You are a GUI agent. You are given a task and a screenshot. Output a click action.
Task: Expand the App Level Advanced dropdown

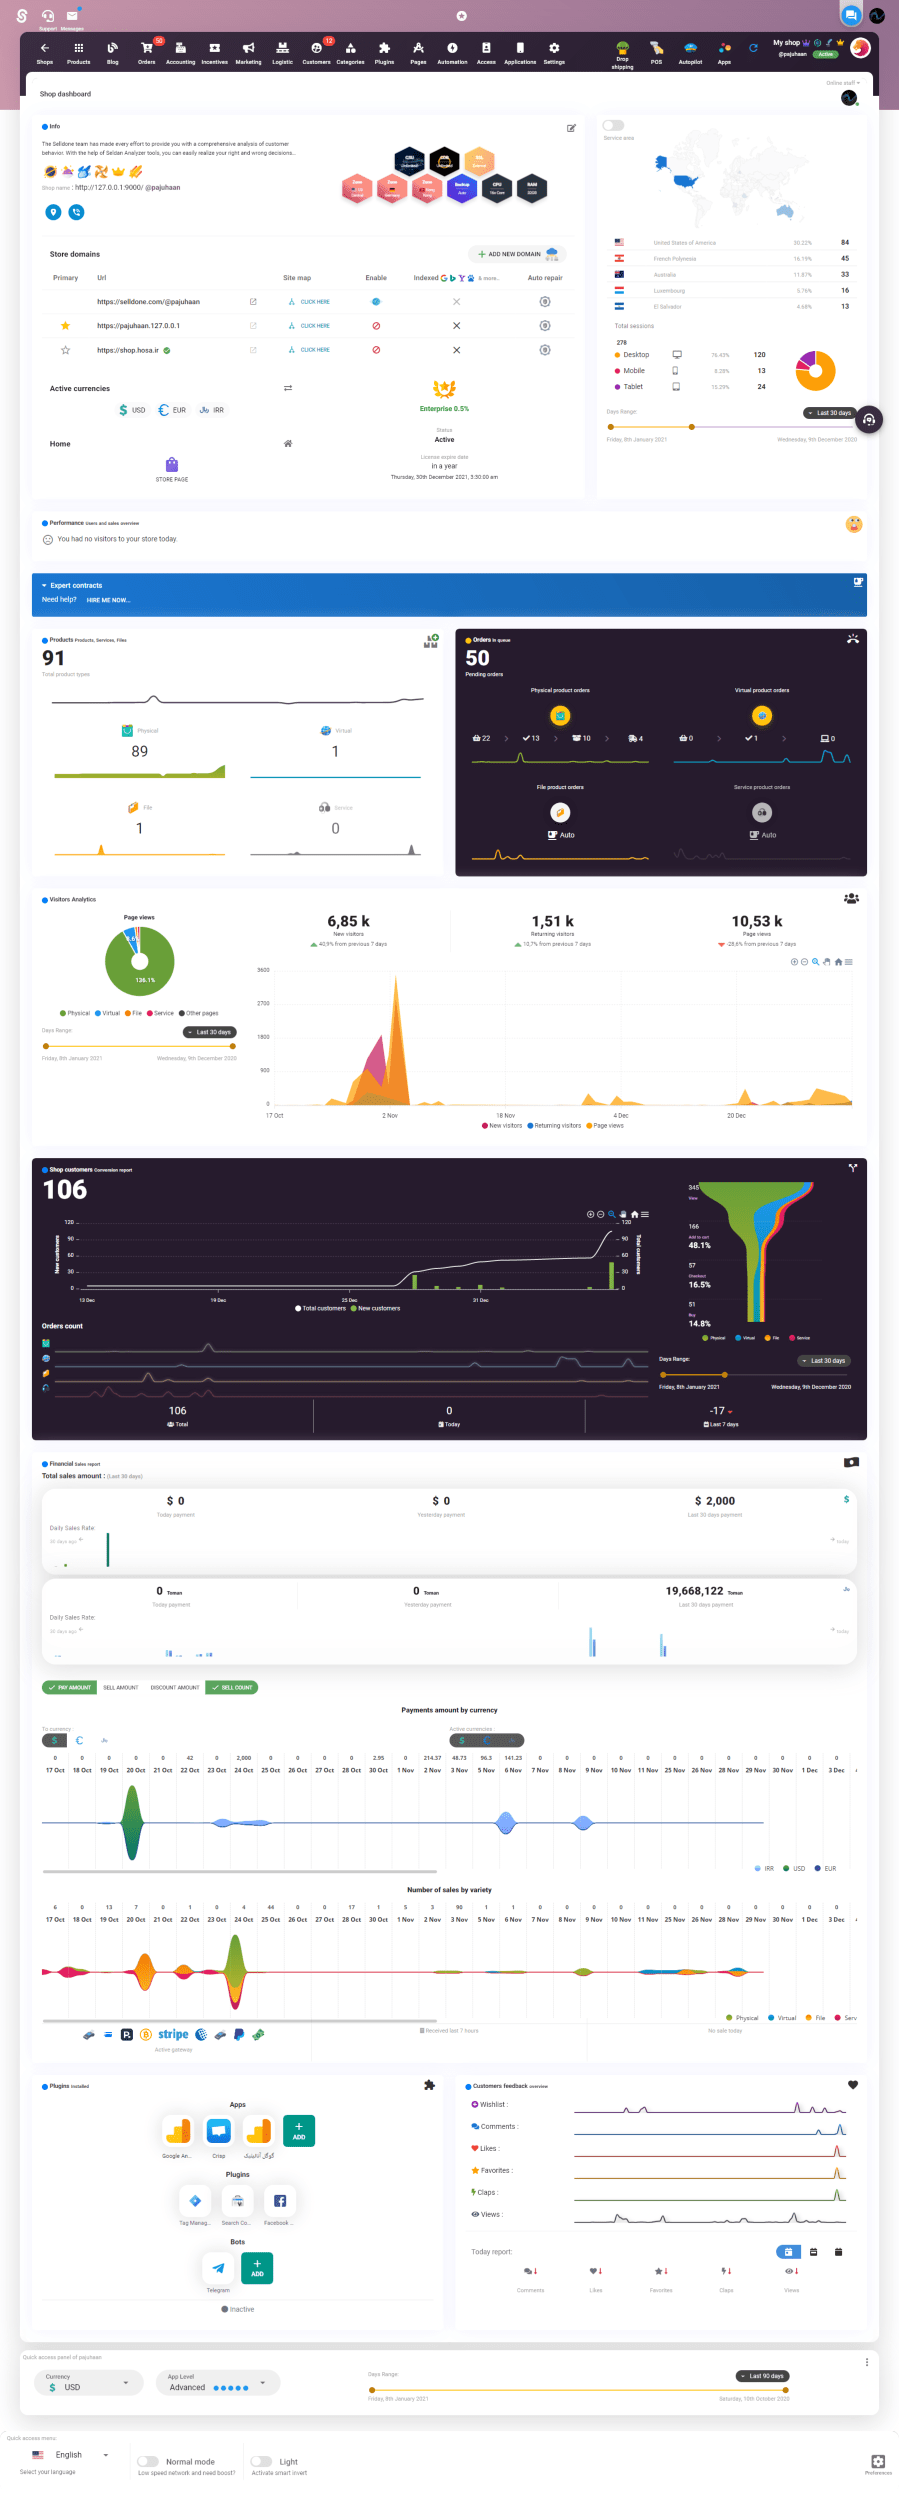pos(217,2383)
